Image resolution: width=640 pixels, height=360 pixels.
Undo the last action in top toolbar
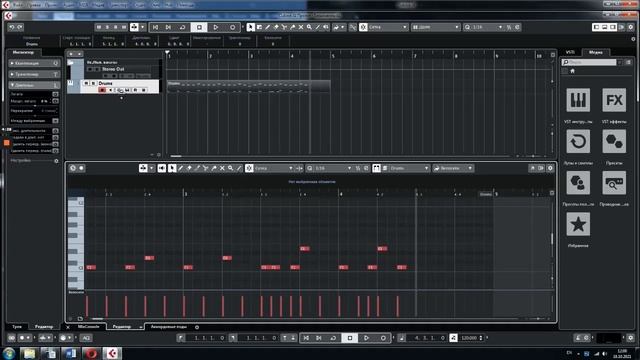pyautogui.click(x=11, y=27)
